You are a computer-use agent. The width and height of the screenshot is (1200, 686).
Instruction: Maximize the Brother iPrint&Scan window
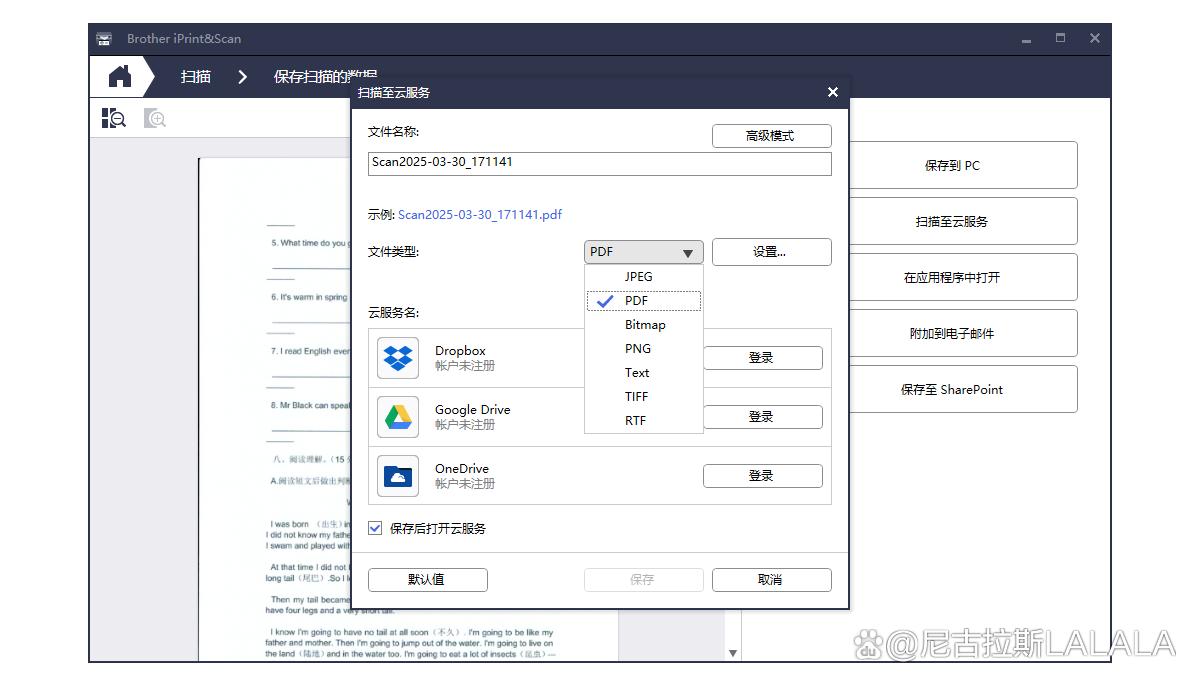[x=1060, y=38]
